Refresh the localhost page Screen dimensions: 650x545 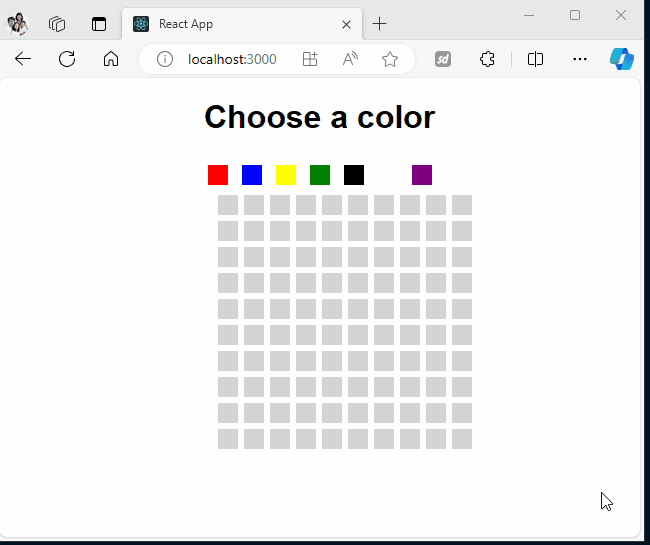coord(67,59)
